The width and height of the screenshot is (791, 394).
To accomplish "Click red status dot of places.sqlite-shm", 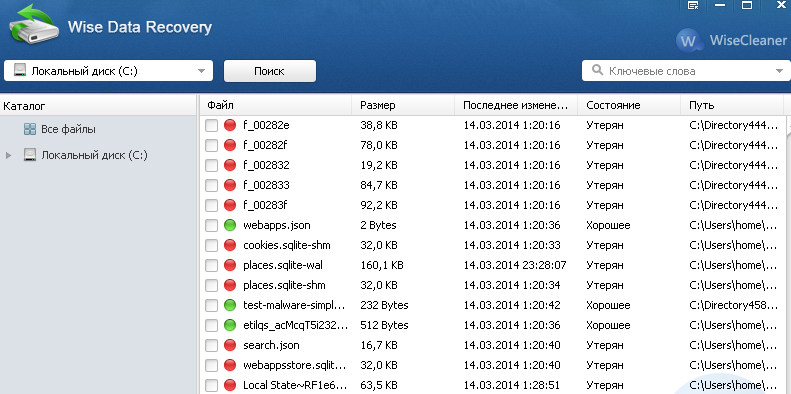I will click(x=230, y=285).
